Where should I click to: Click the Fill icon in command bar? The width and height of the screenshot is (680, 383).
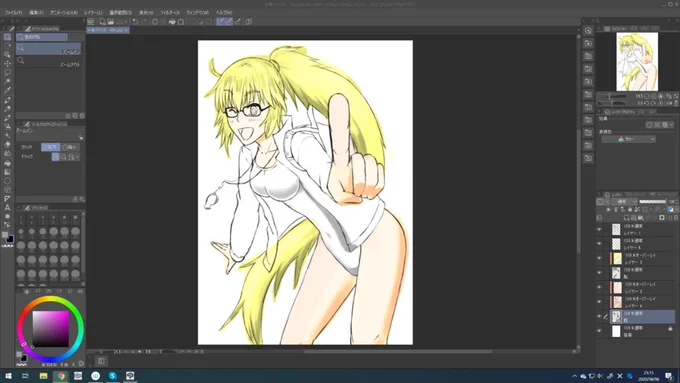[172, 22]
